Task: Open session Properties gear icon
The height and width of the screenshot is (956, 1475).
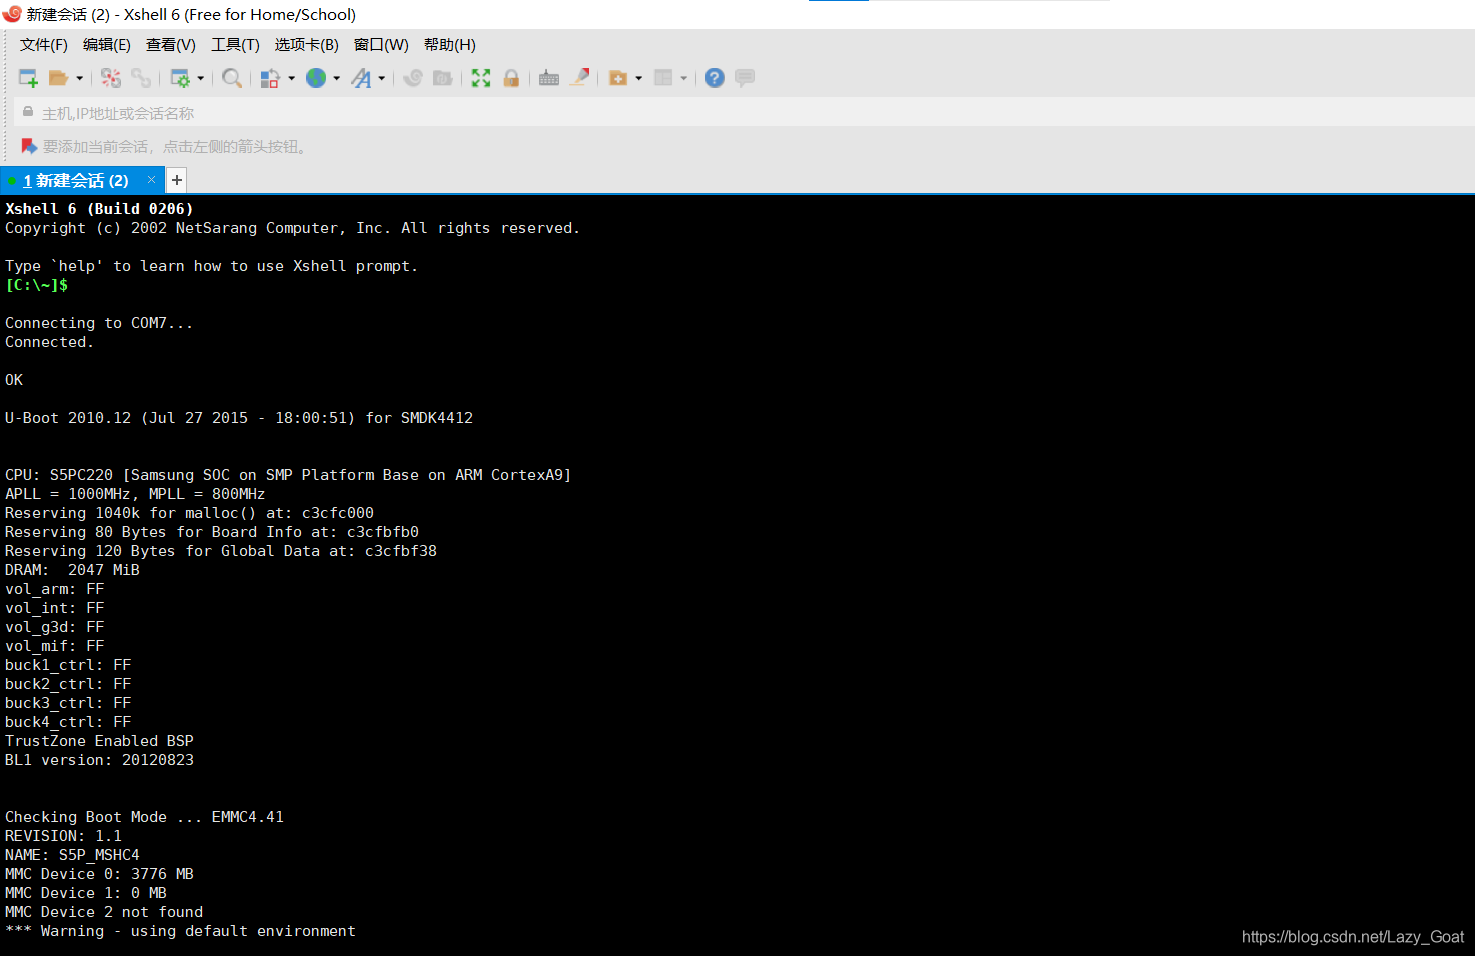Action: [180, 78]
